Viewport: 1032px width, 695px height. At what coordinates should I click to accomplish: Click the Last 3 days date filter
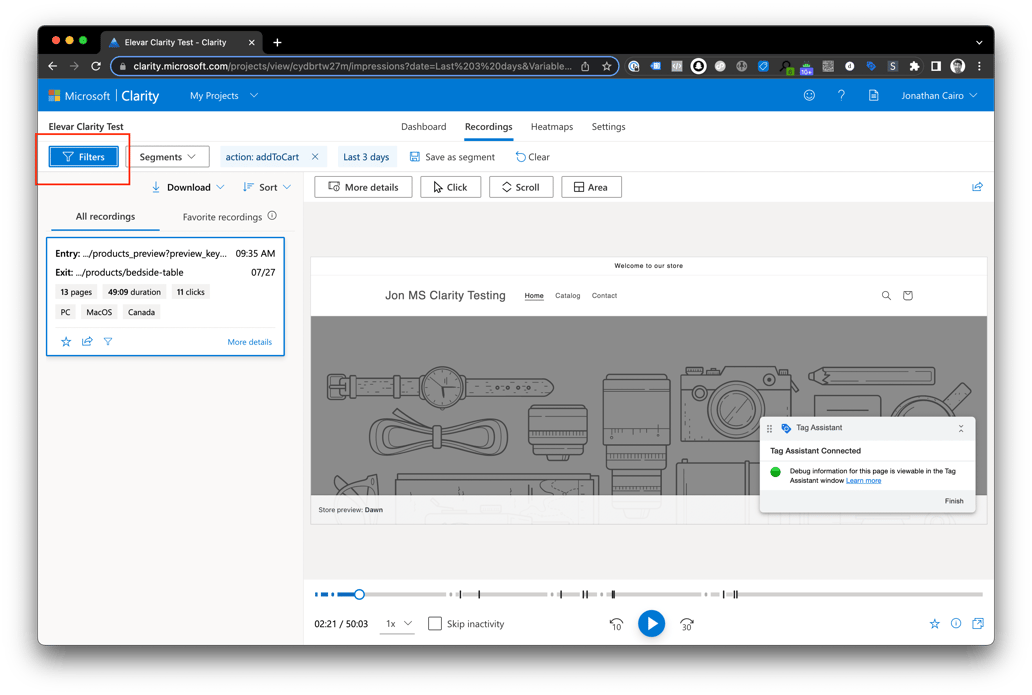point(366,157)
